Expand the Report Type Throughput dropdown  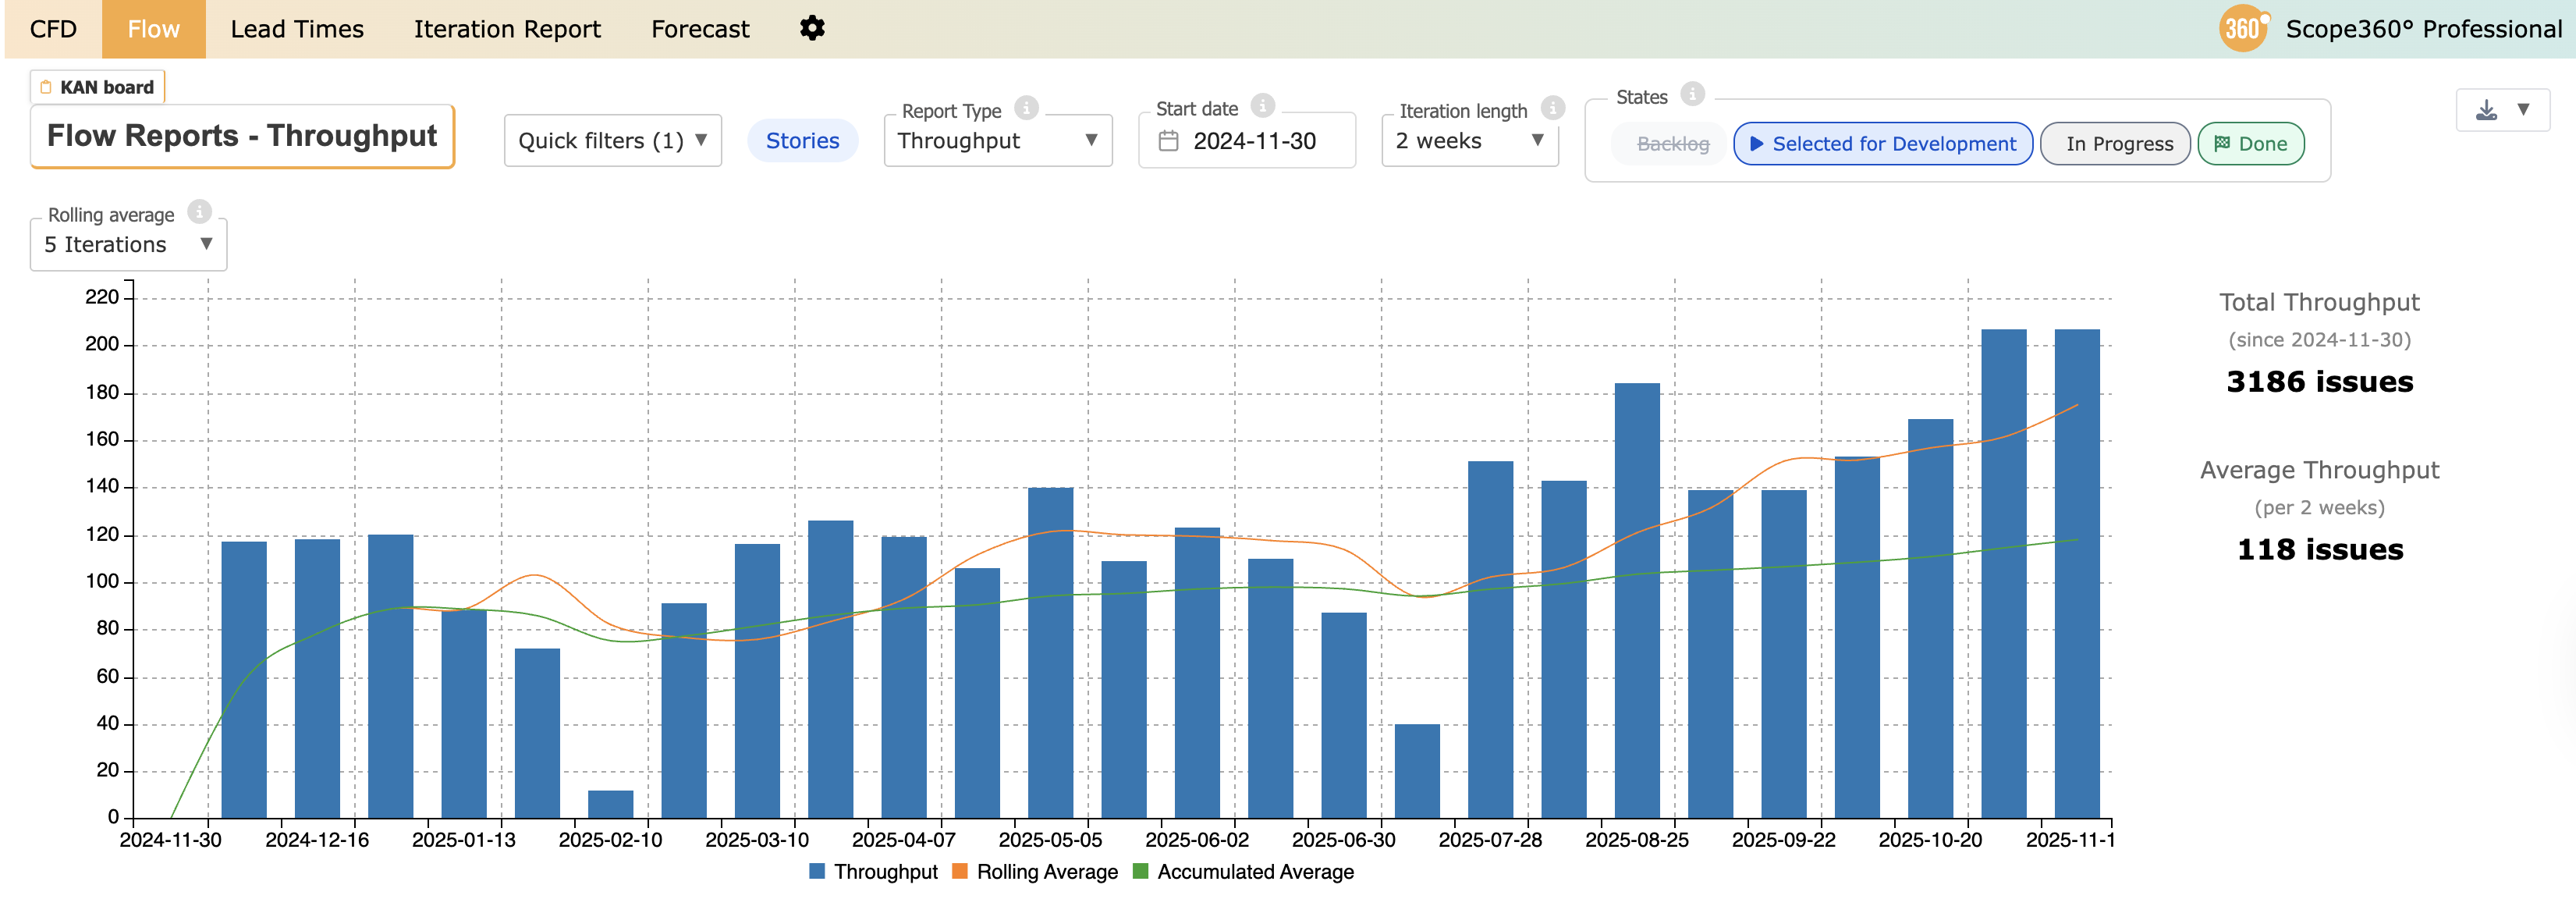[x=997, y=141]
